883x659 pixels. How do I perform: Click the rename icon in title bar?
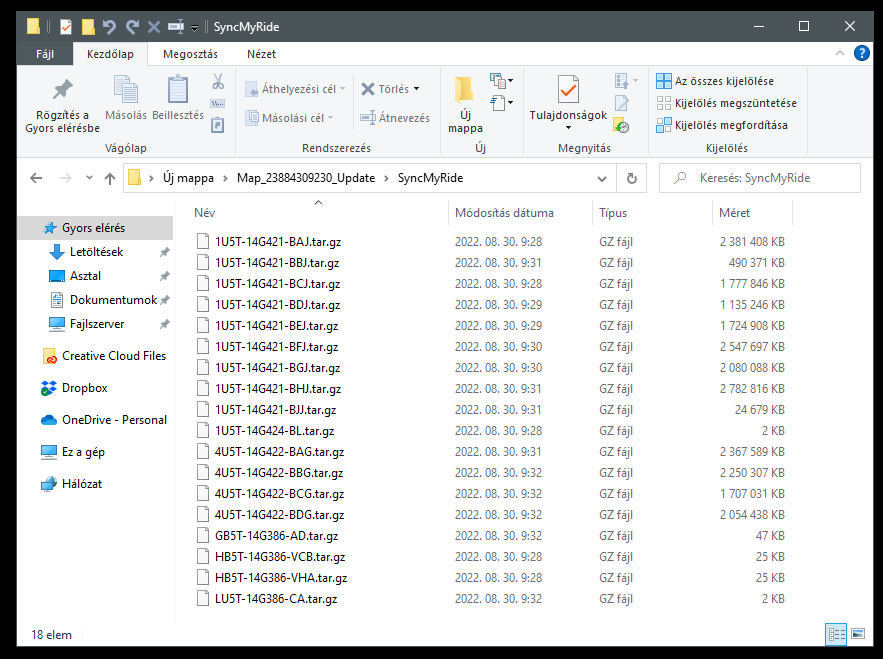click(x=176, y=26)
